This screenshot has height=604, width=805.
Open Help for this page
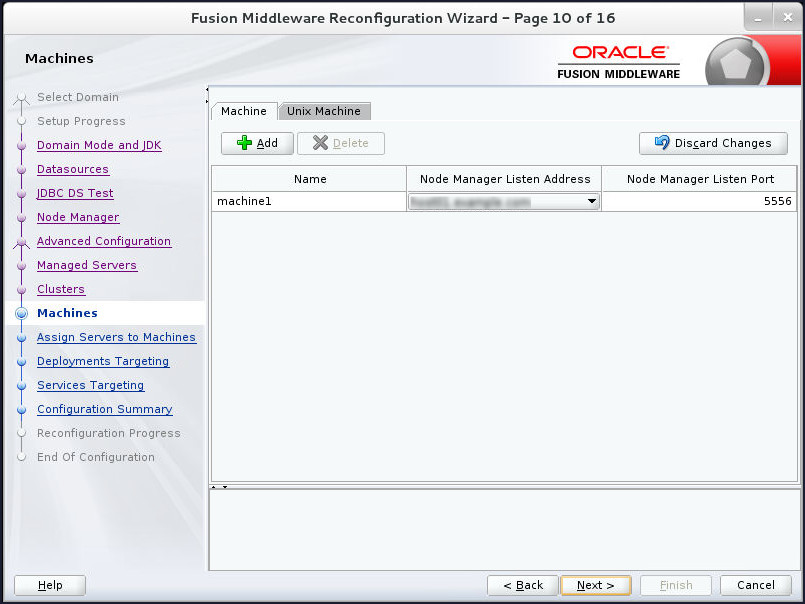(x=50, y=585)
